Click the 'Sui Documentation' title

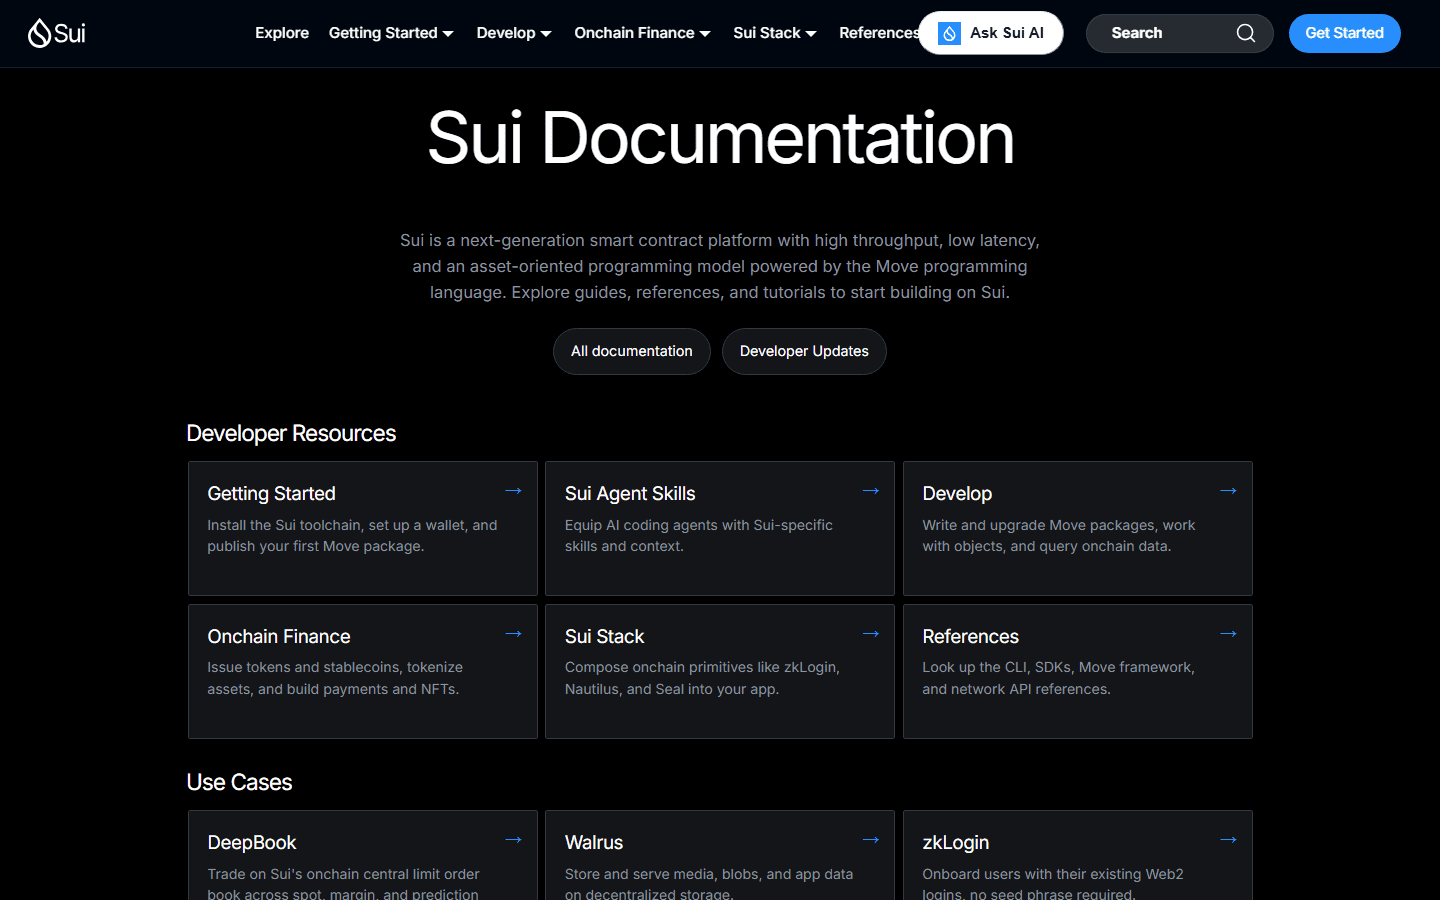pyautogui.click(x=720, y=138)
